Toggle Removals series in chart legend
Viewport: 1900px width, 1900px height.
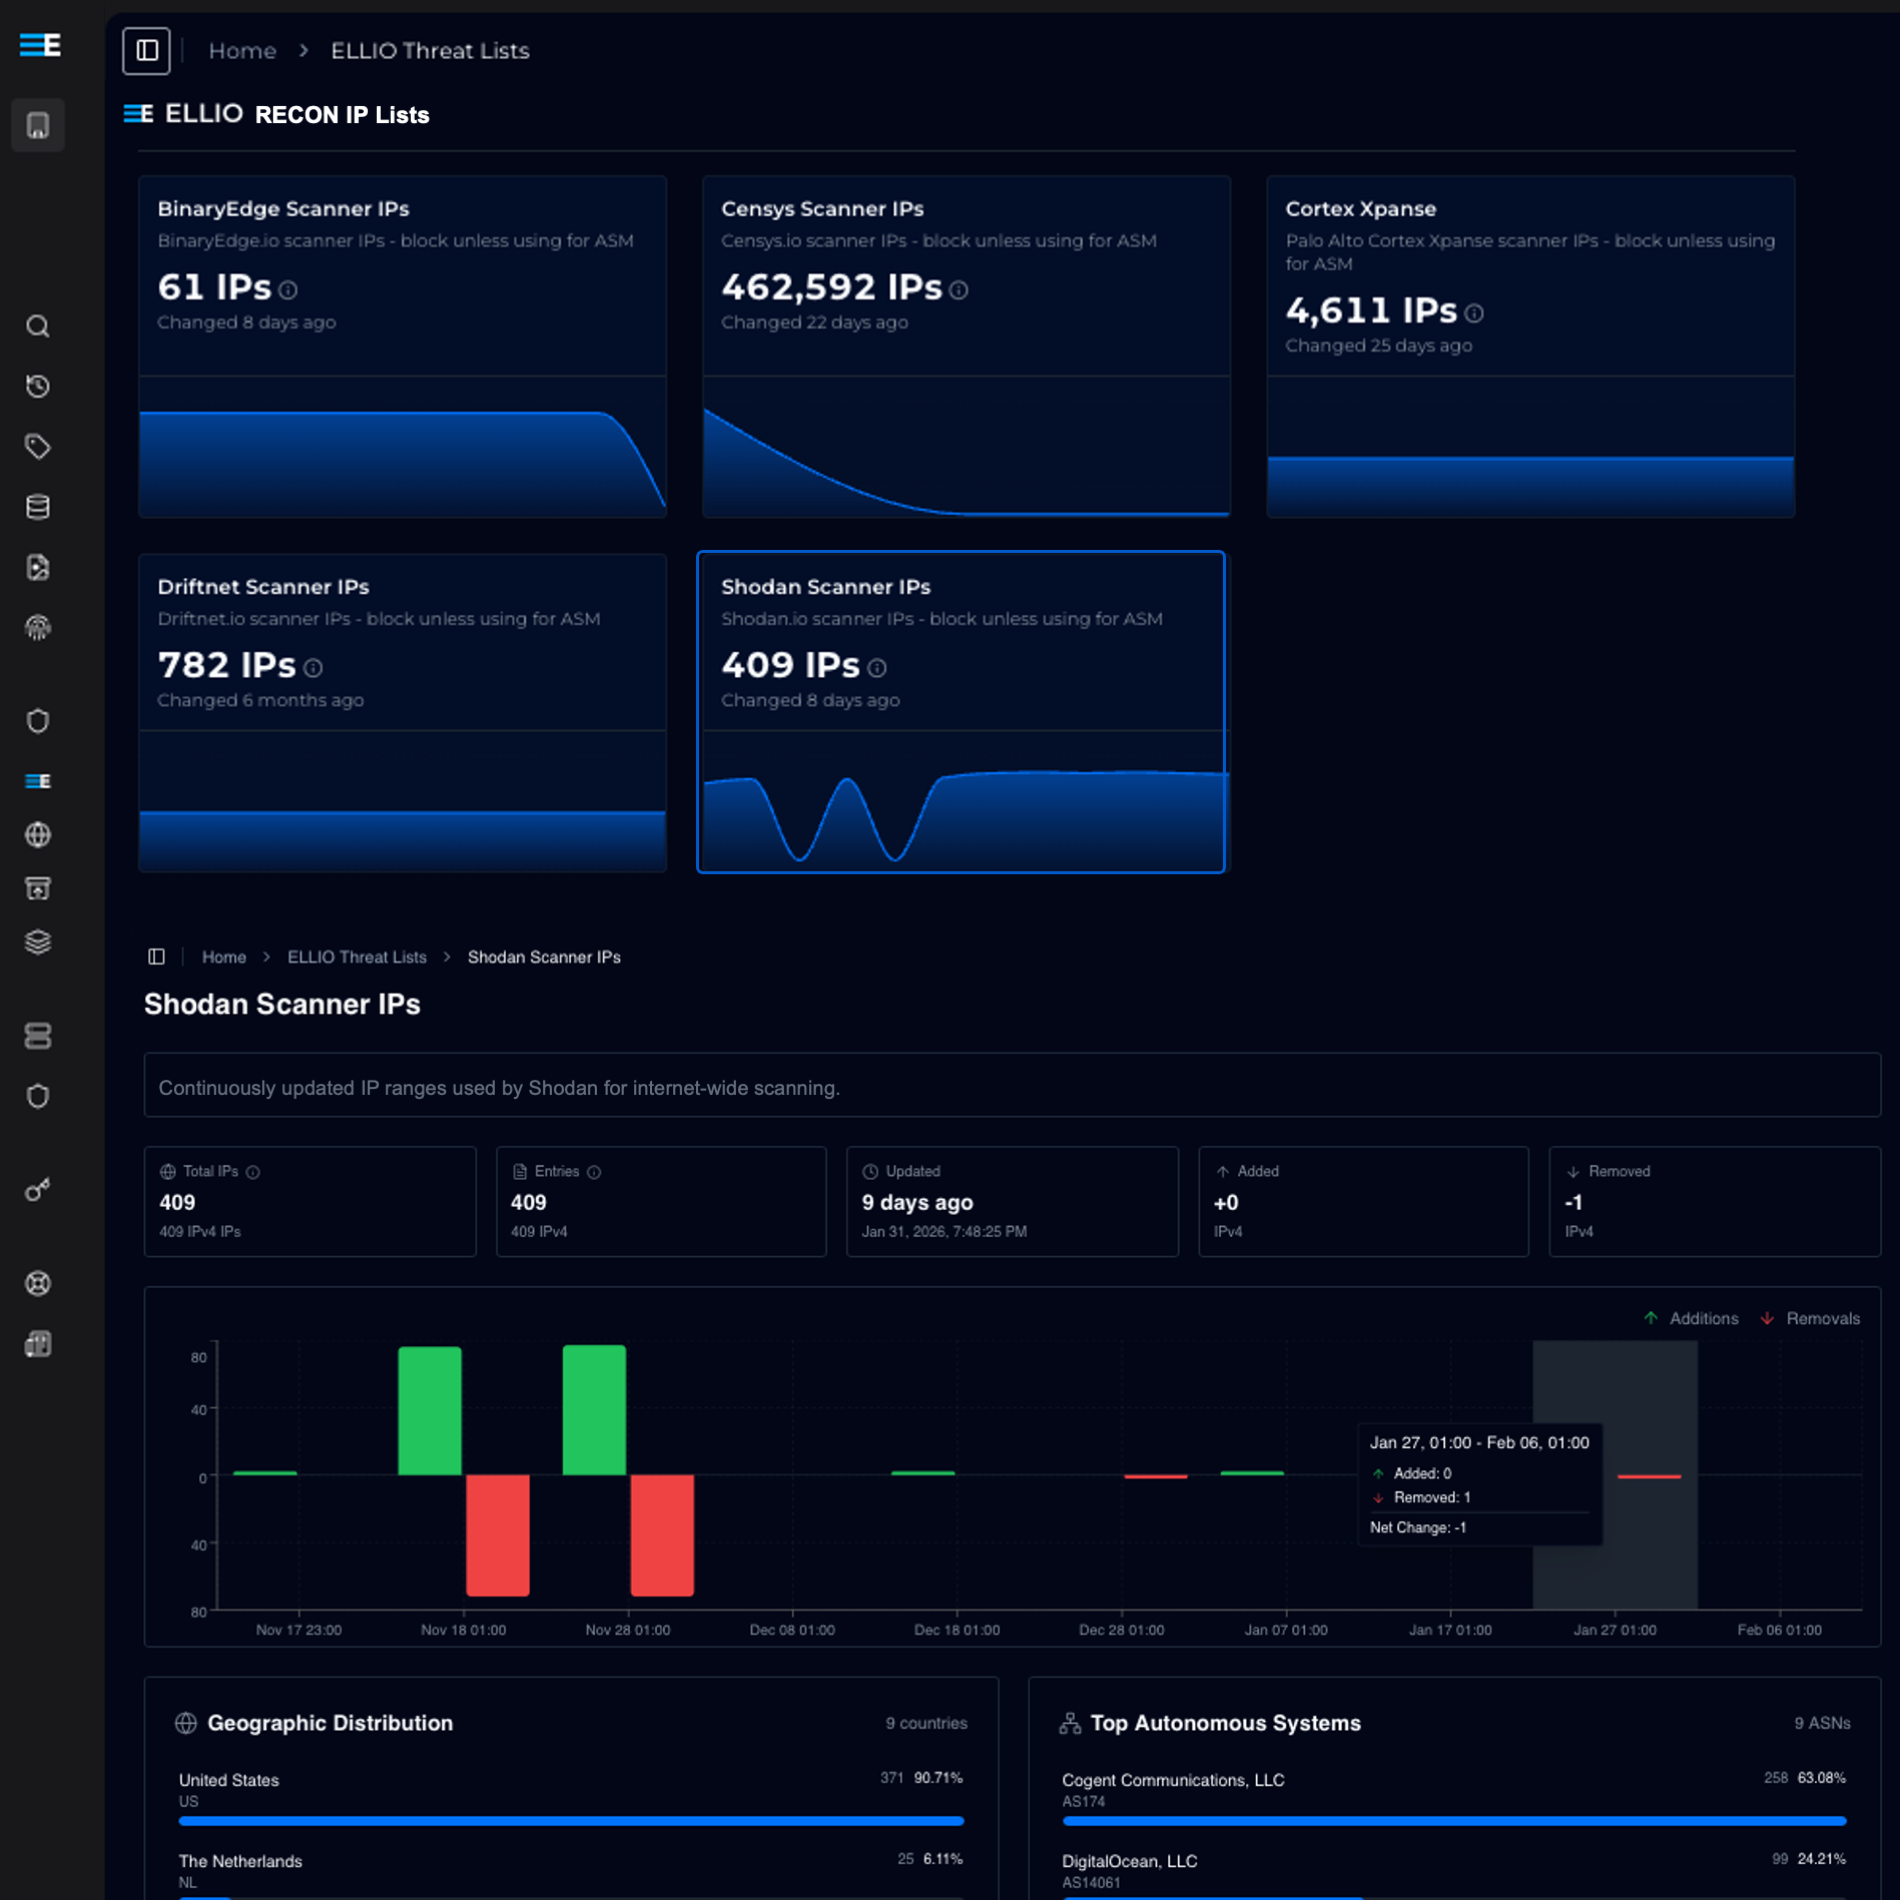[1810, 1318]
